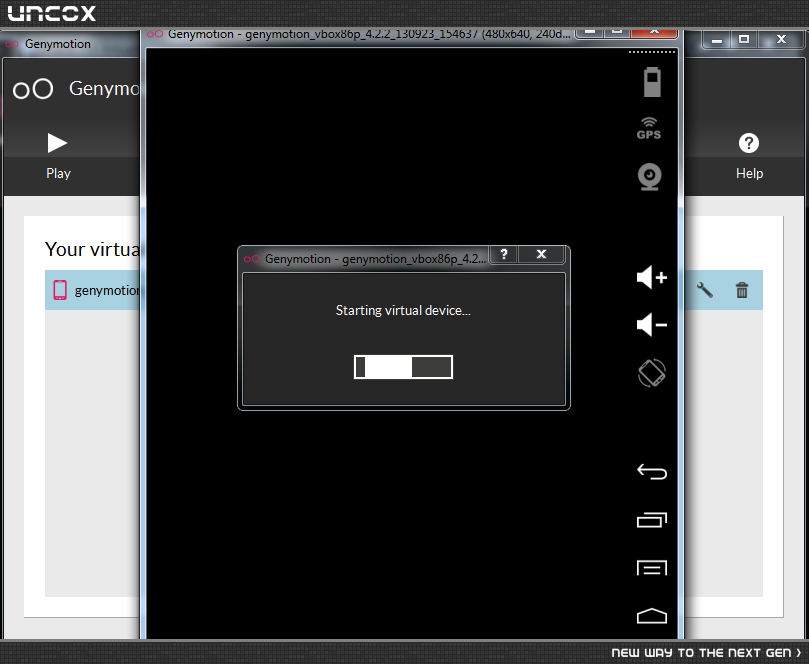Click the Your virtual devices heading
This screenshot has width=809, height=664.
click(92, 249)
